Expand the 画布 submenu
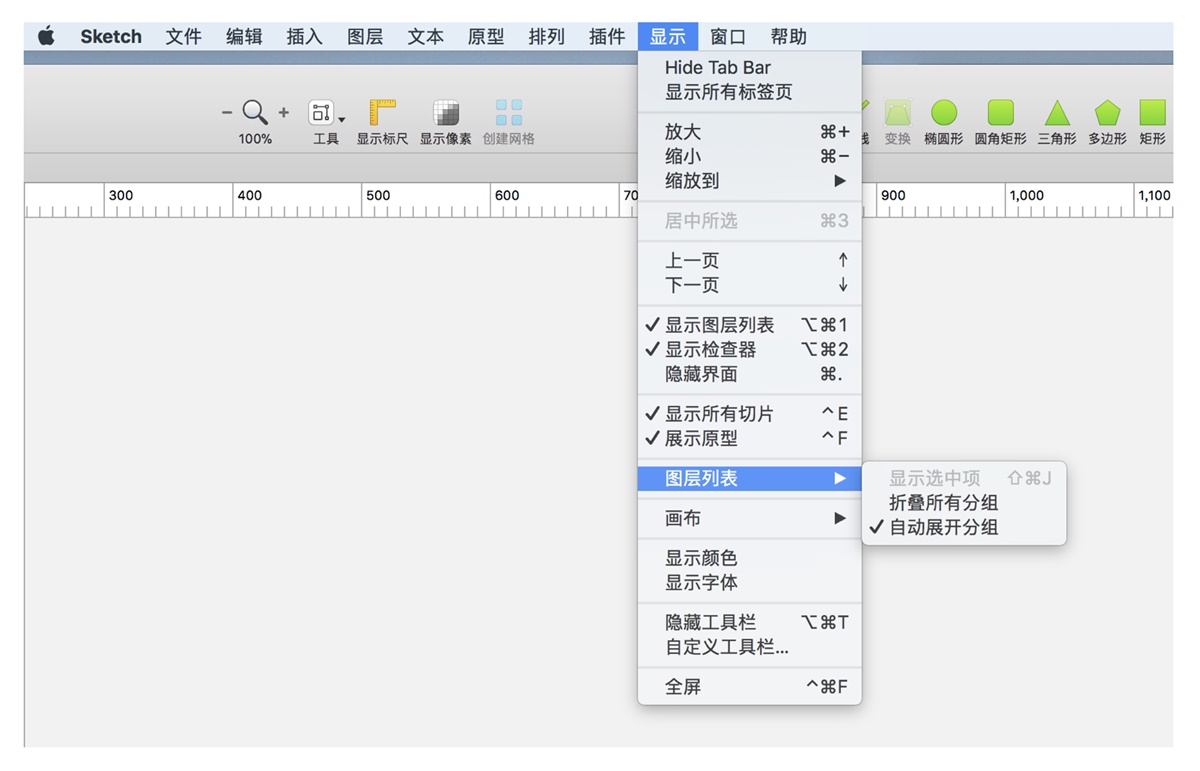The width and height of the screenshot is (1200, 771). point(749,519)
